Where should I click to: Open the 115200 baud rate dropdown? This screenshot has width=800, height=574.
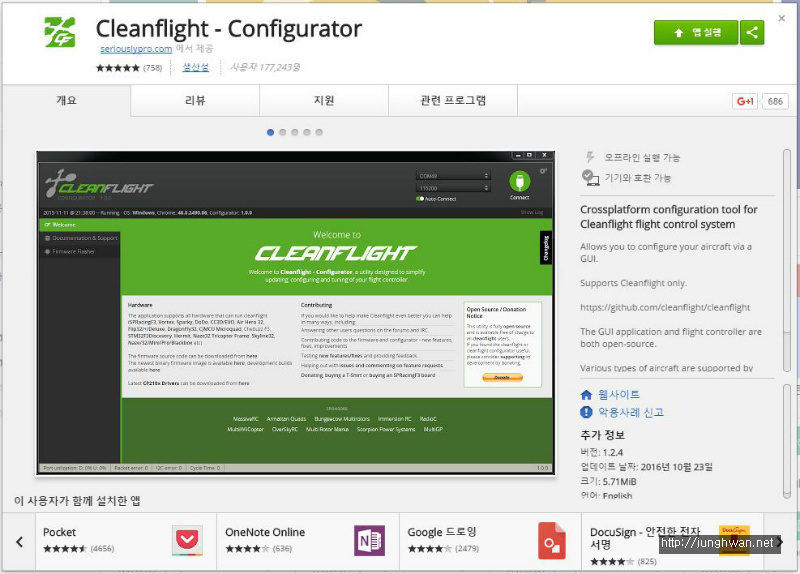[x=454, y=188]
